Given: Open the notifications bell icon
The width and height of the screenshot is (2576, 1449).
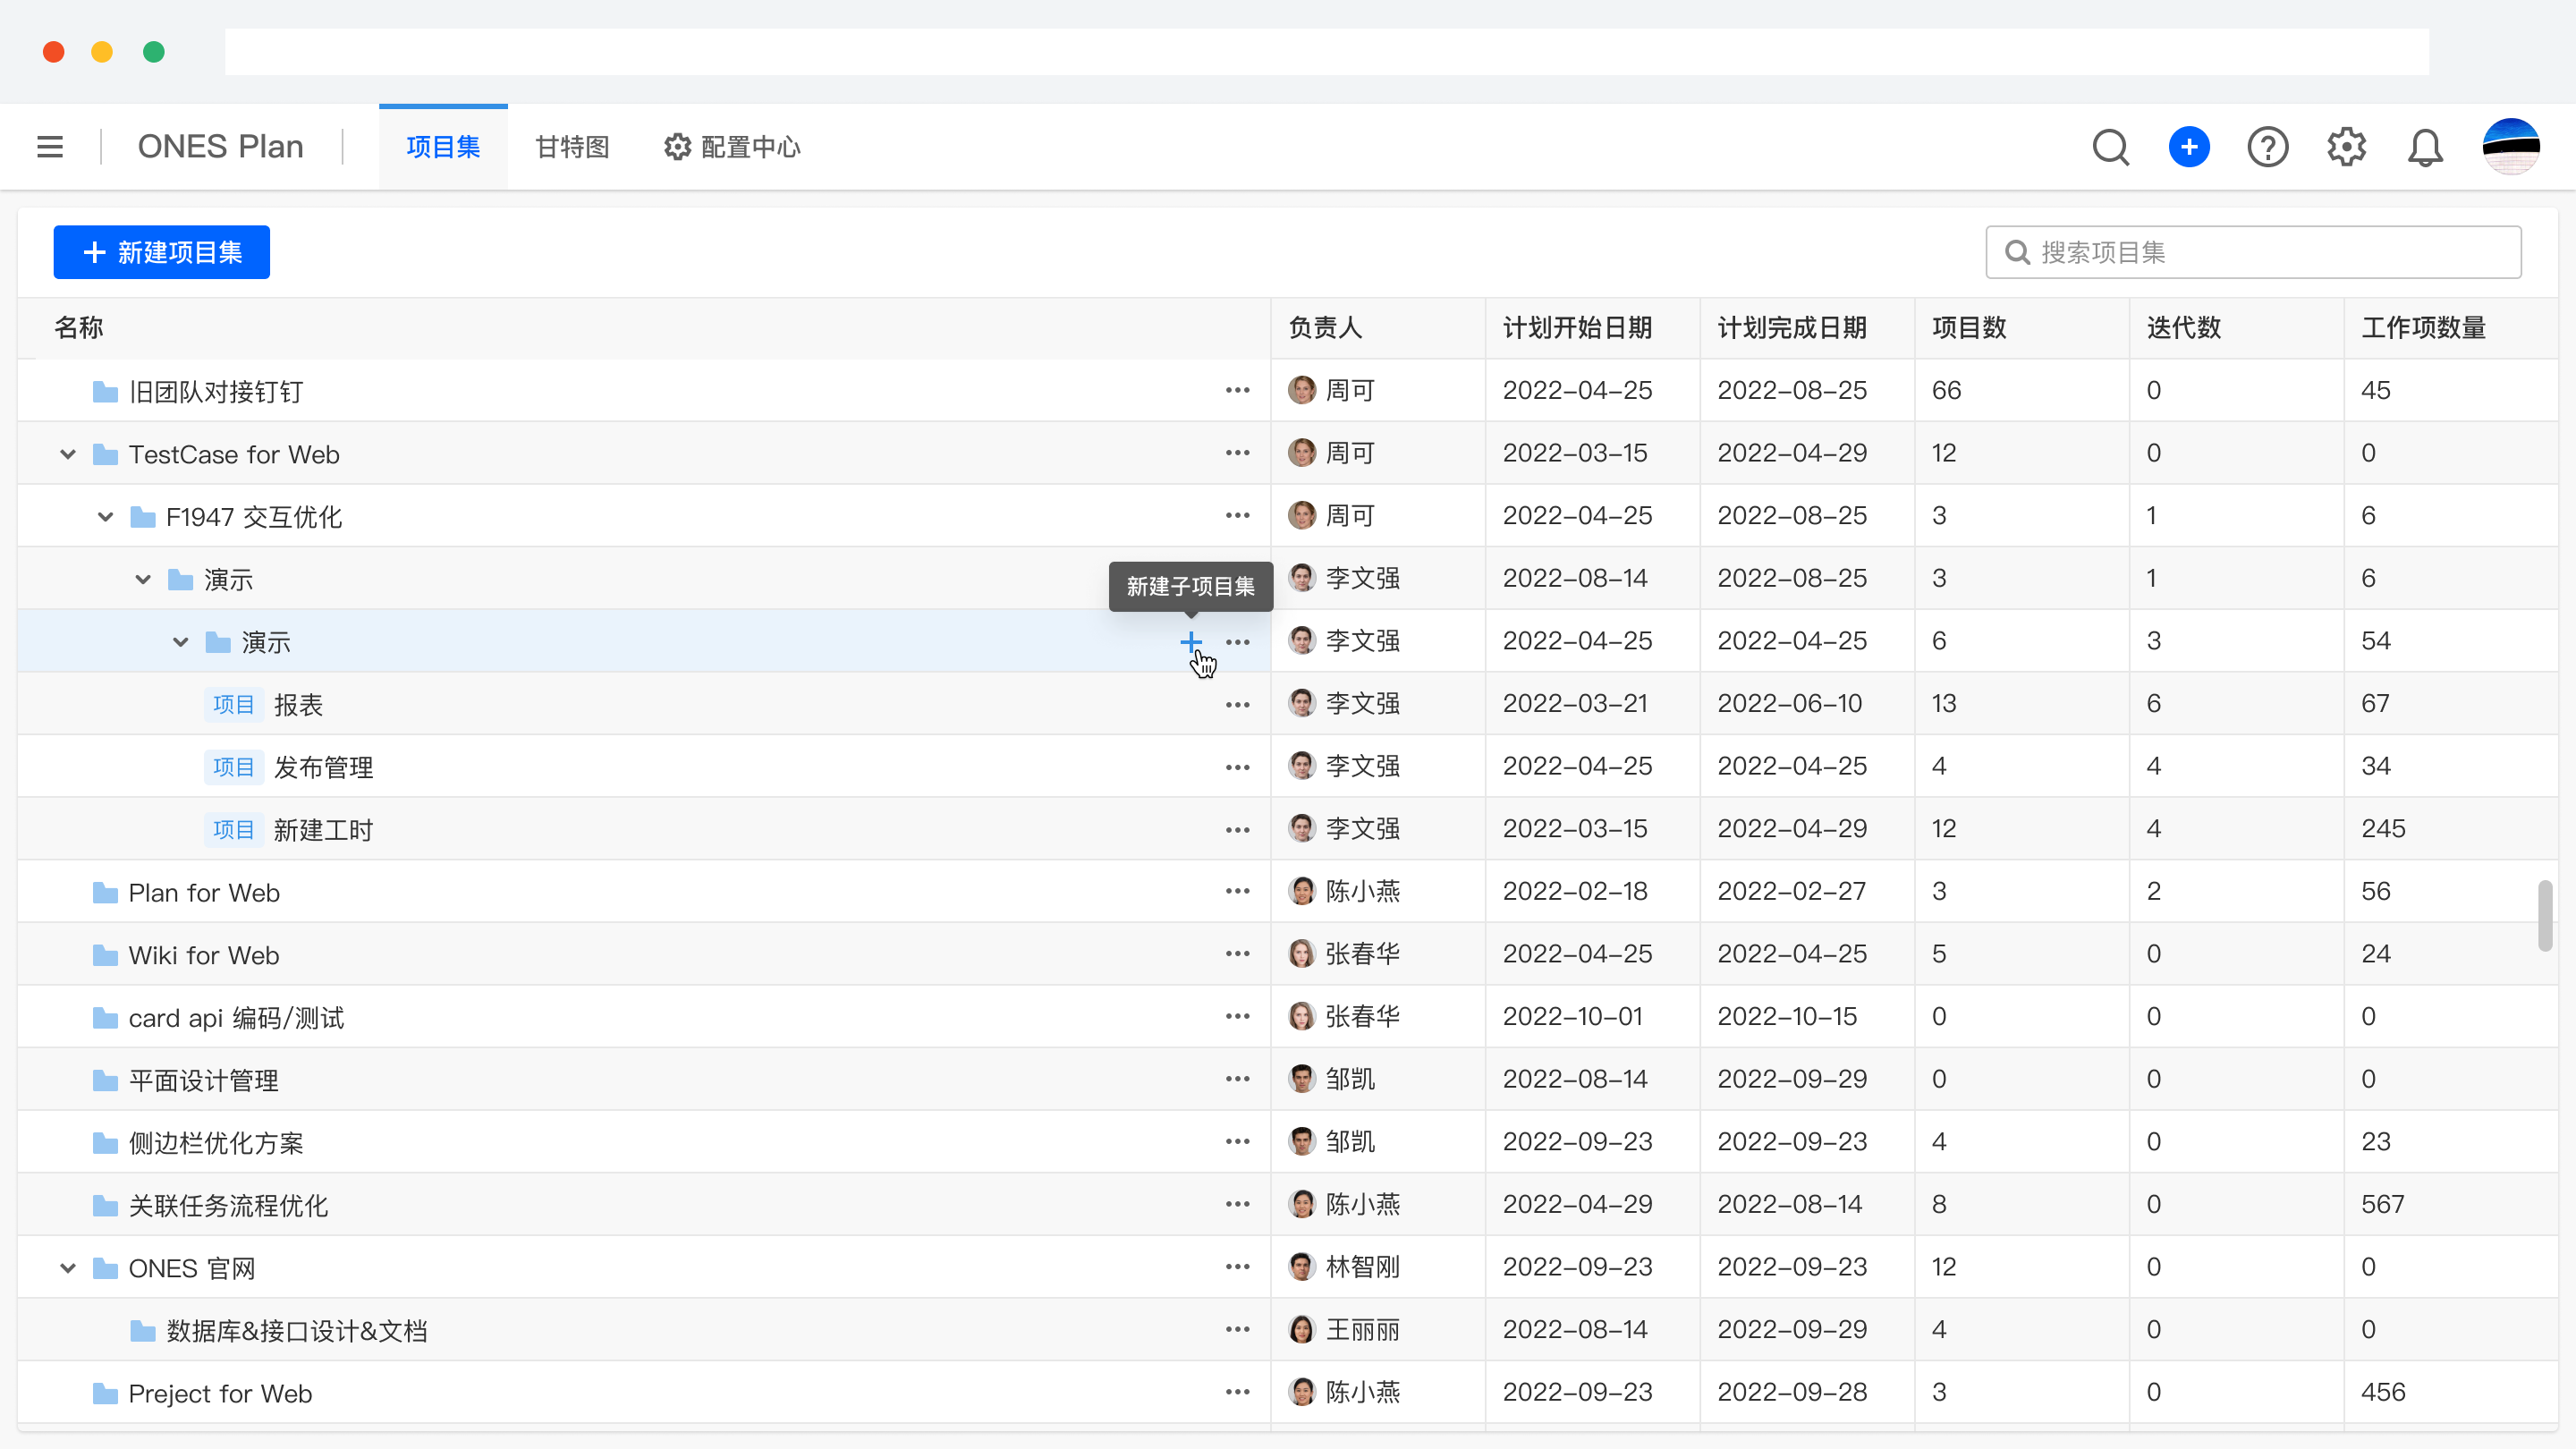Looking at the screenshot, I should (2425, 147).
